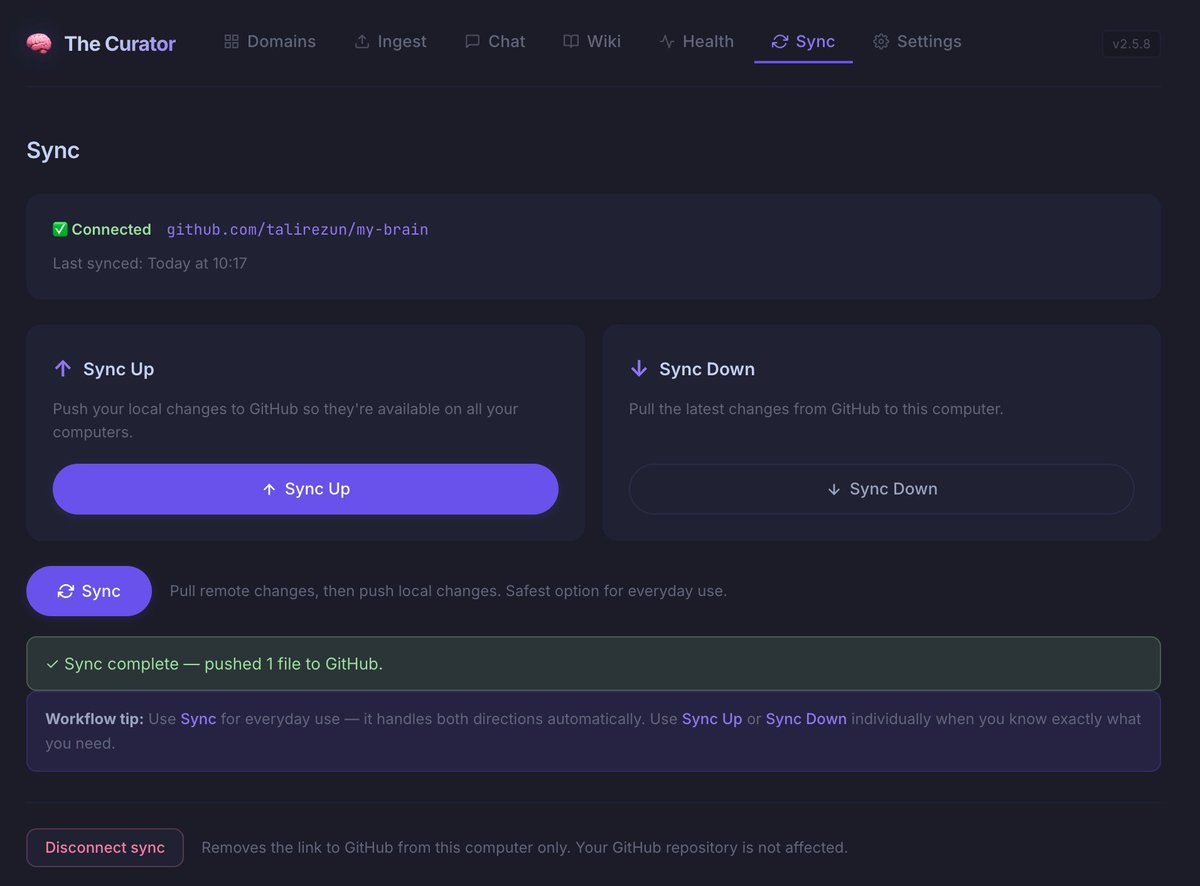1200x886 pixels.
Task: Click the Sync page heading
Action: [x=53, y=151]
